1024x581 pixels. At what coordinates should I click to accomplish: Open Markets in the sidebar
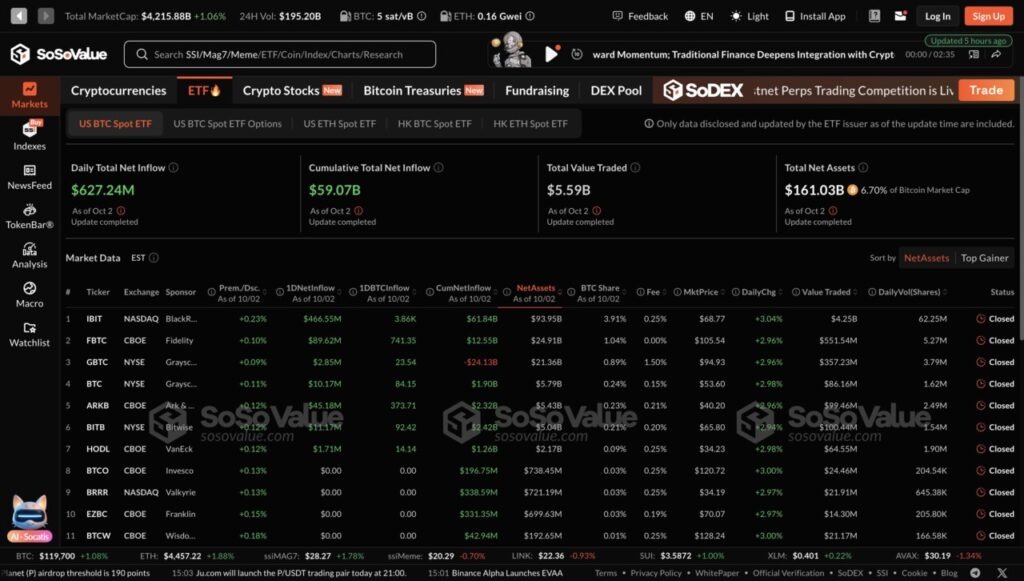[29, 95]
